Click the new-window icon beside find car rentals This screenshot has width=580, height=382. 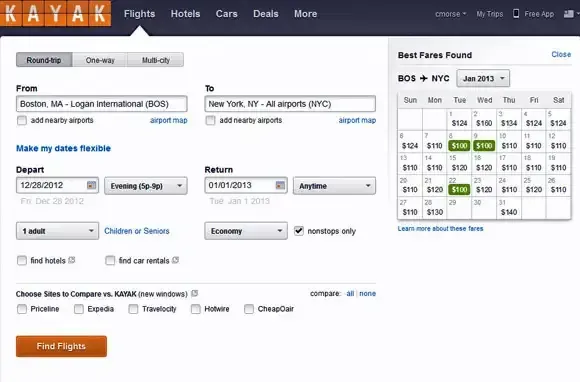point(176,260)
